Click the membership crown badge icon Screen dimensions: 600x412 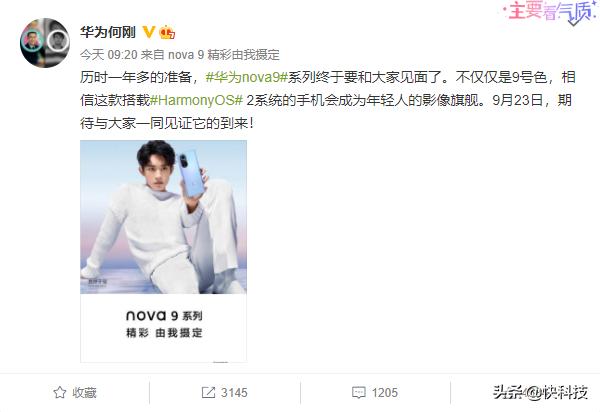point(167,33)
